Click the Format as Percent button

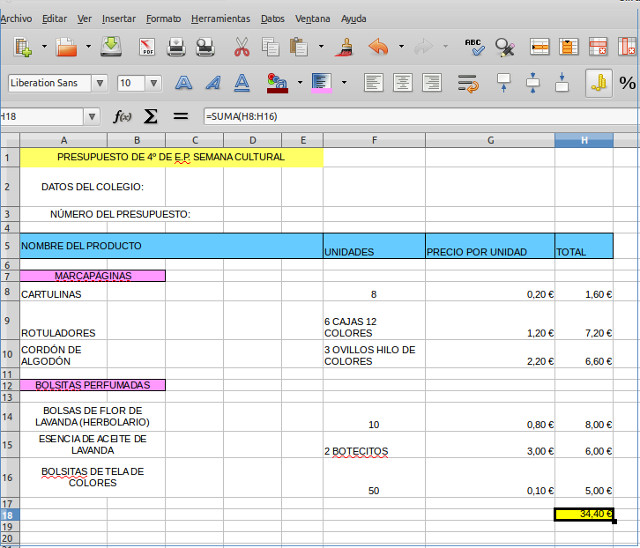(628, 84)
